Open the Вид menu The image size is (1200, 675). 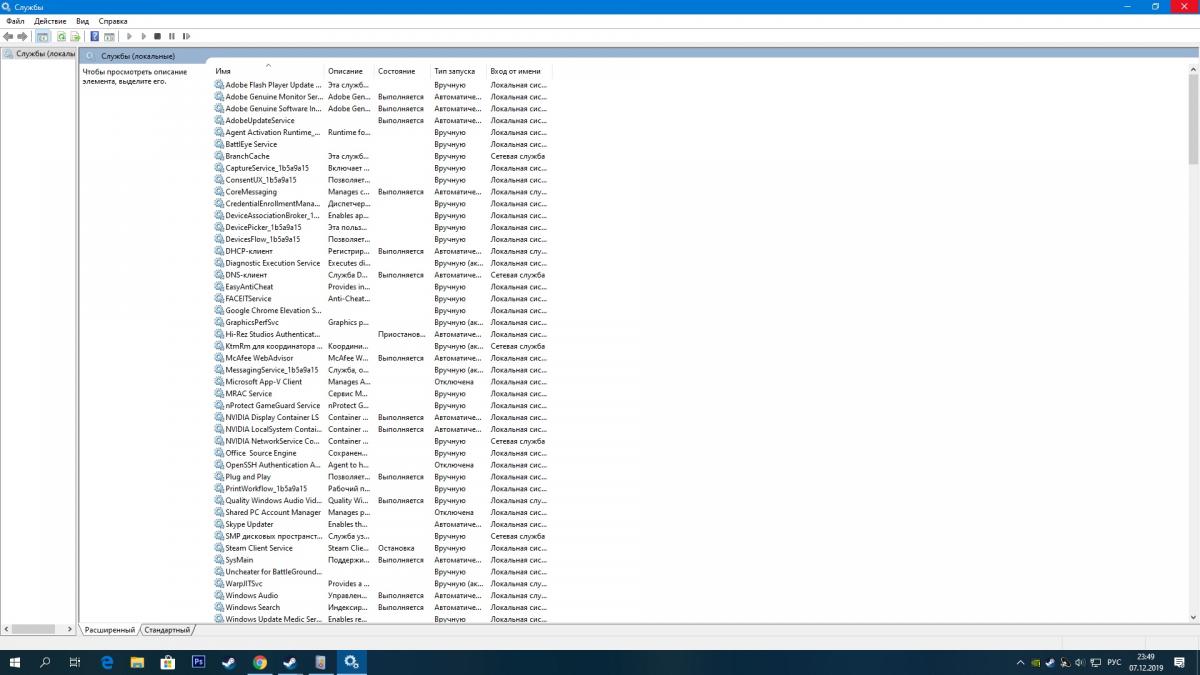click(82, 21)
